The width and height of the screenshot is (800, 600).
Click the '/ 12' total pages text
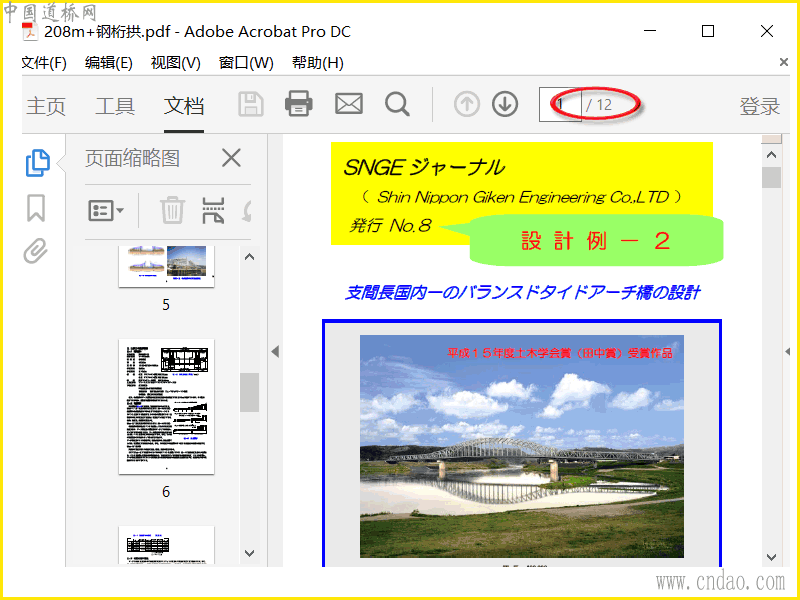(599, 105)
